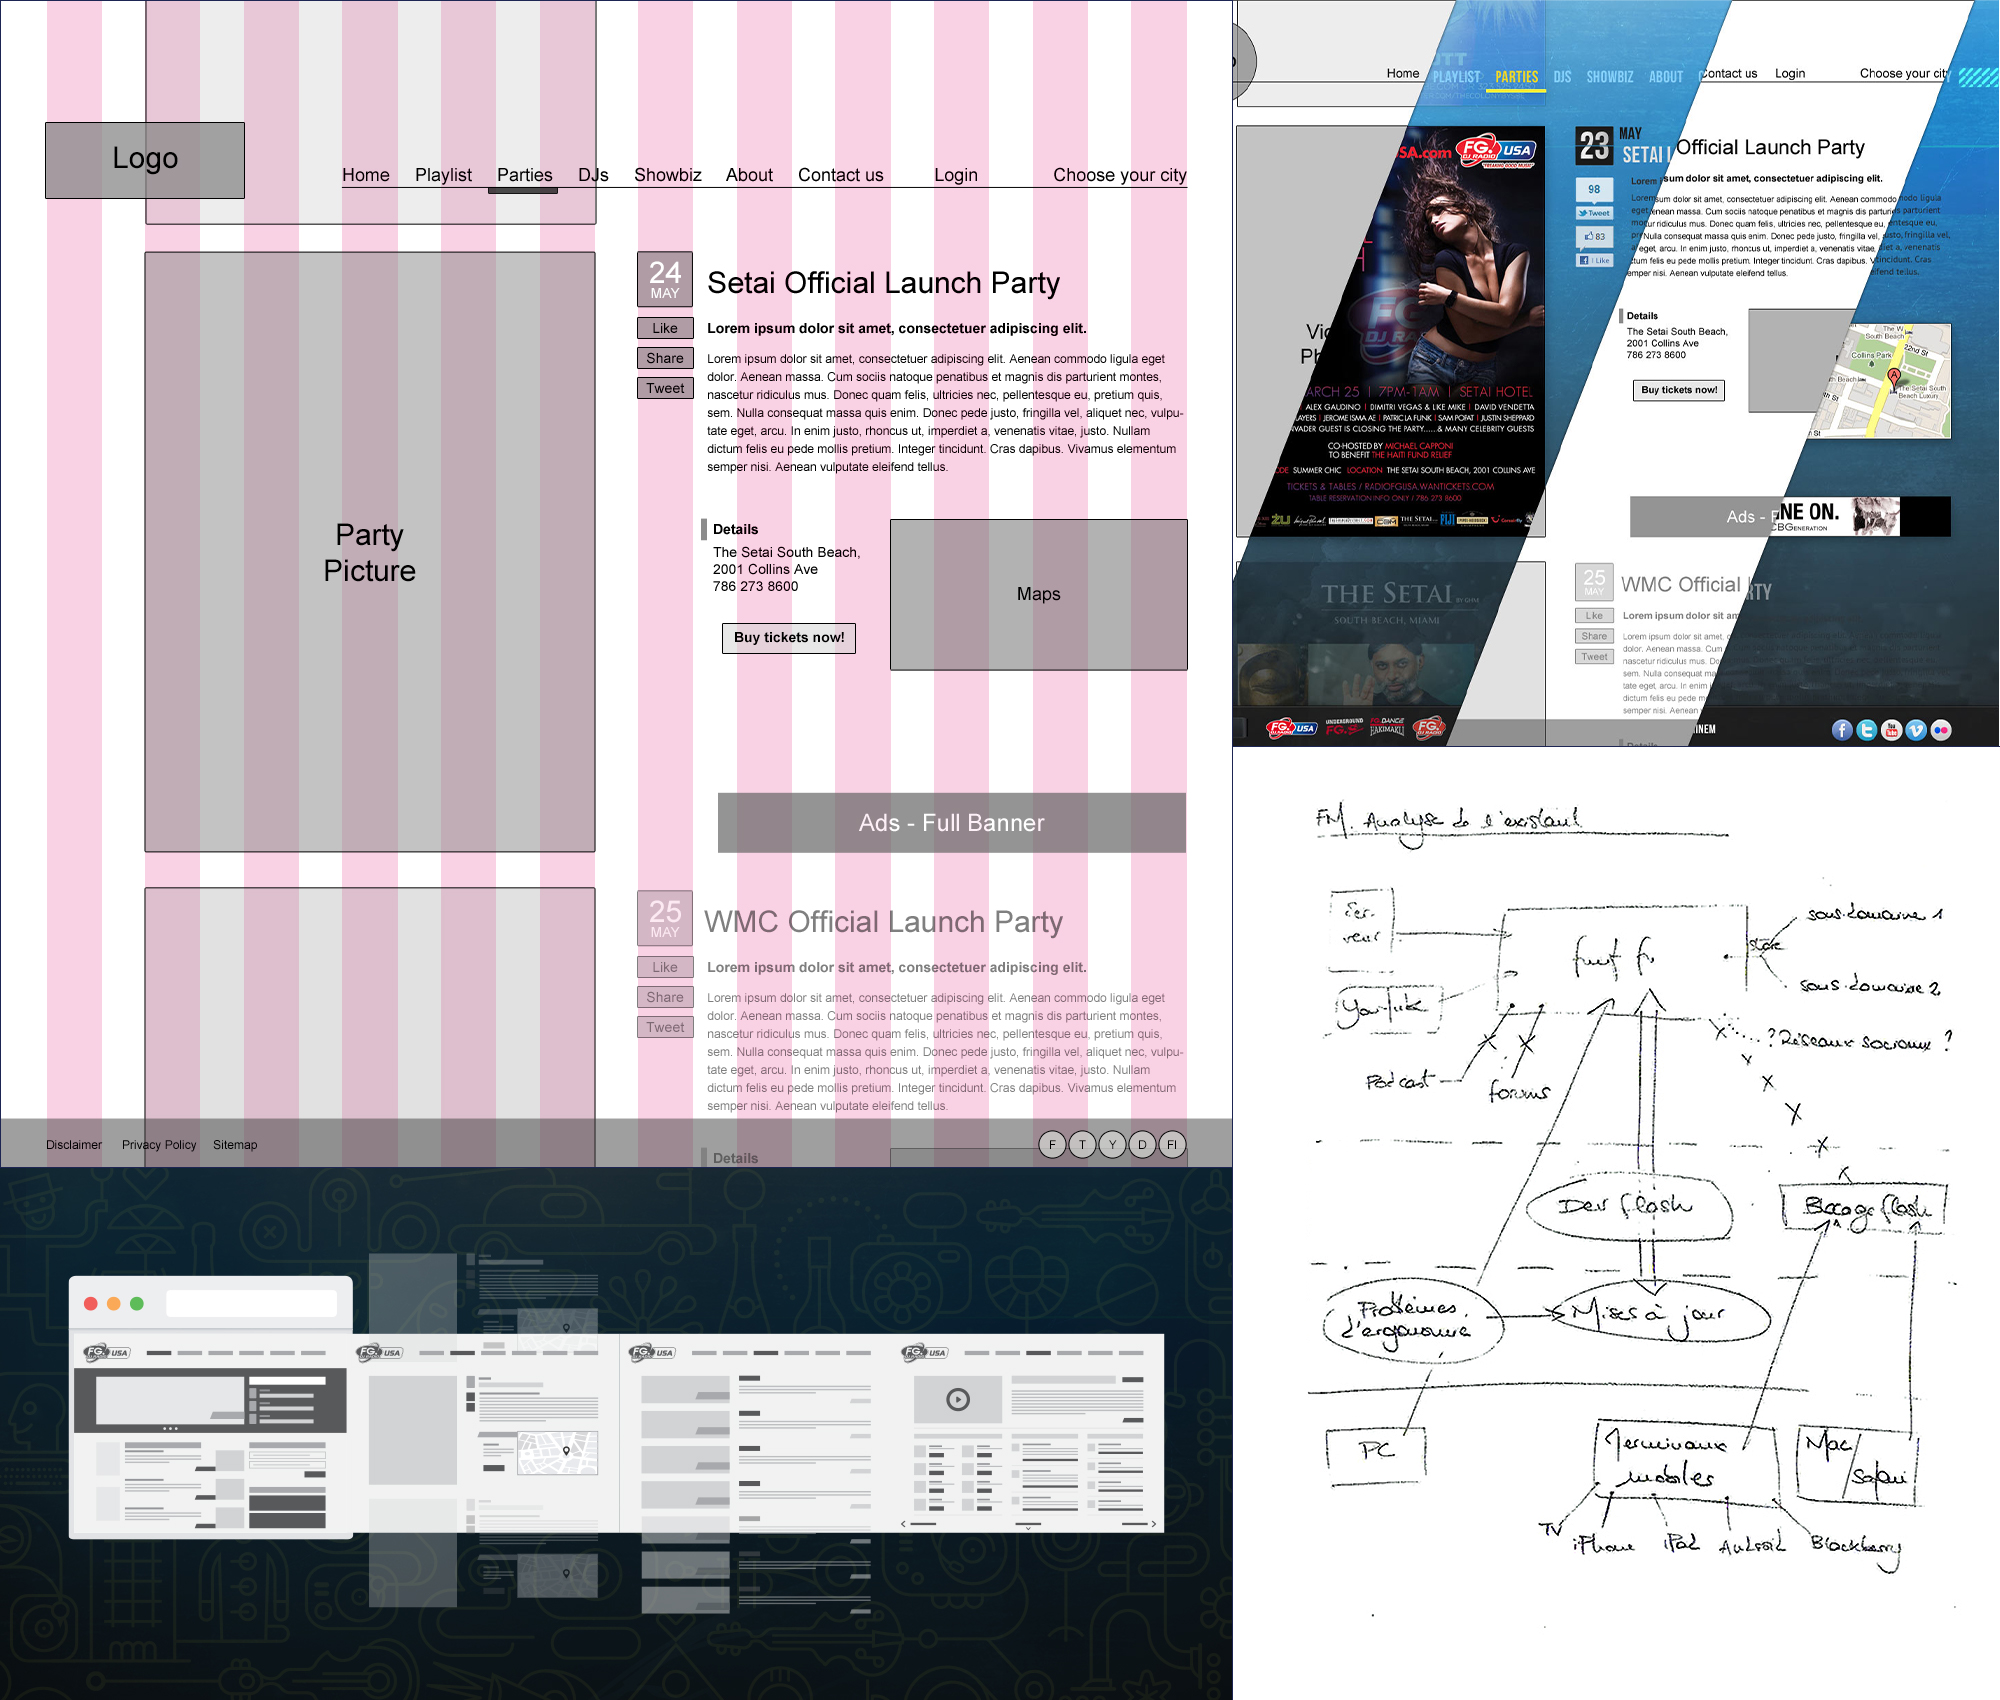Click the FG USA logo in blue design footer
Viewport: 2000px width, 1700px height.
(x=1291, y=728)
